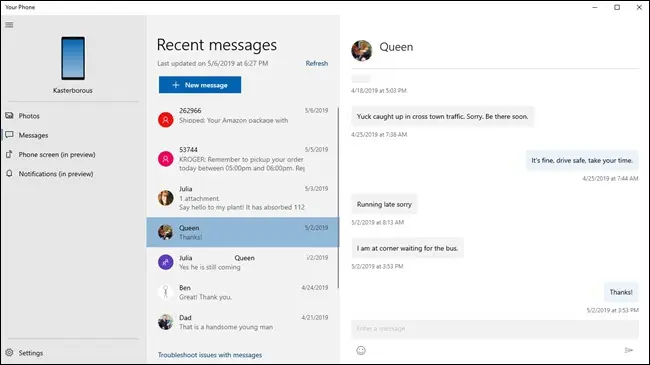Click the Kasterborous phone device image
Viewport: 650px width, 365px height.
pyautogui.click(x=73, y=58)
